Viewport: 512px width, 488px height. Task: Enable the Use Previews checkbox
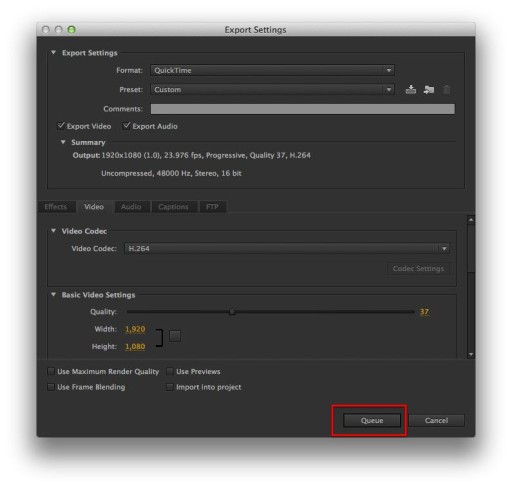(170, 371)
